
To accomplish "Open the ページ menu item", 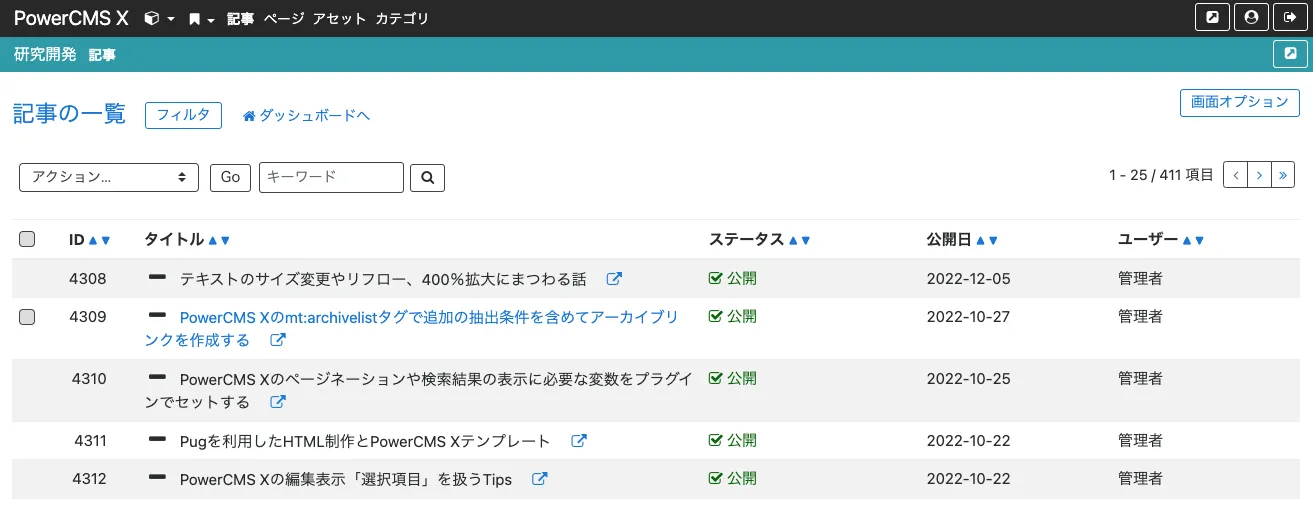I will (283, 19).
